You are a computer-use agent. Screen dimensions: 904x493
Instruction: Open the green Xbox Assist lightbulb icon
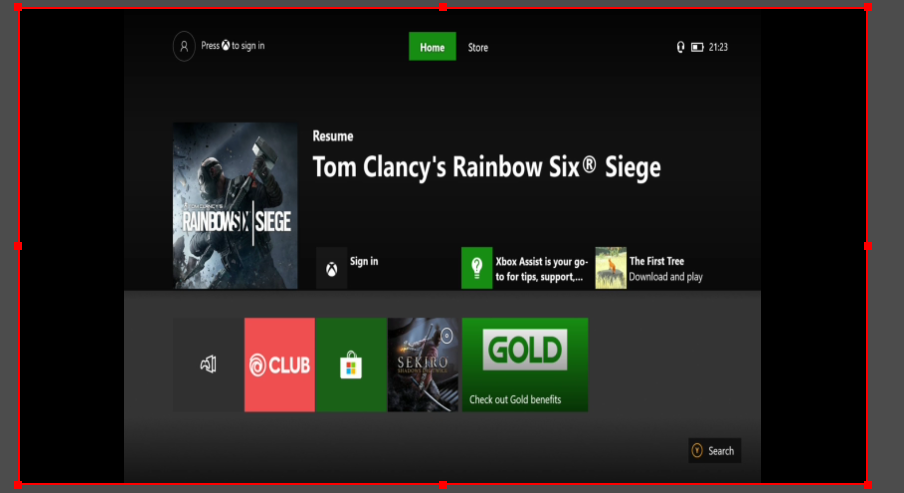(x=477, y=268)
